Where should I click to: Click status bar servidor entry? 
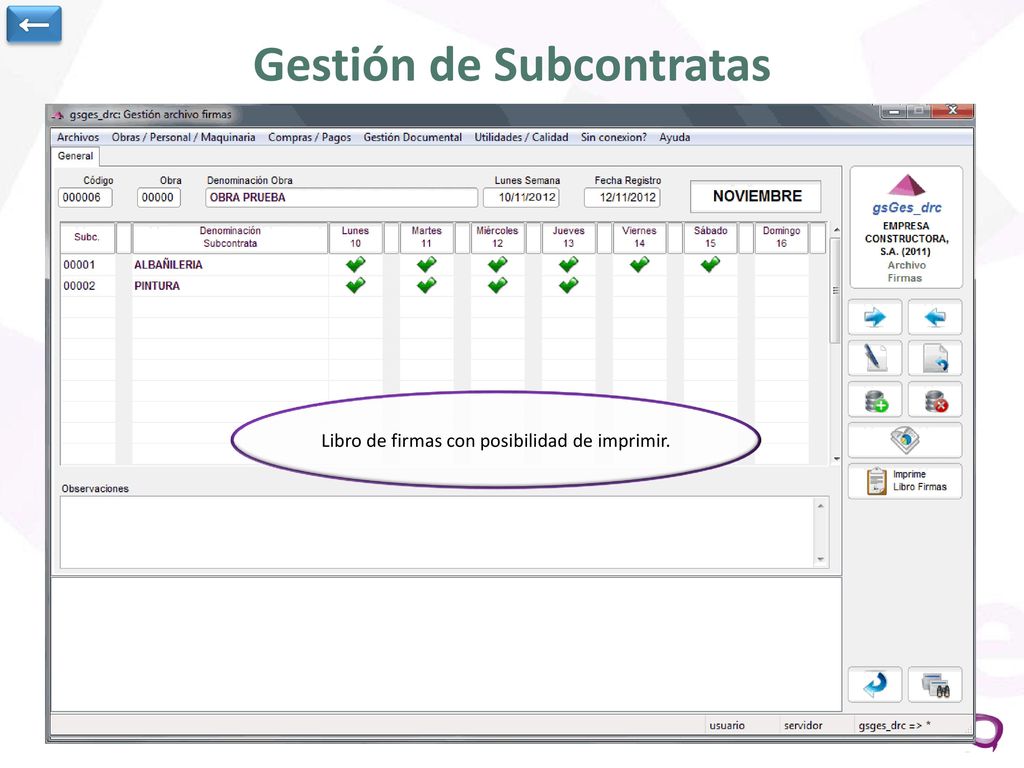[803, 726]
